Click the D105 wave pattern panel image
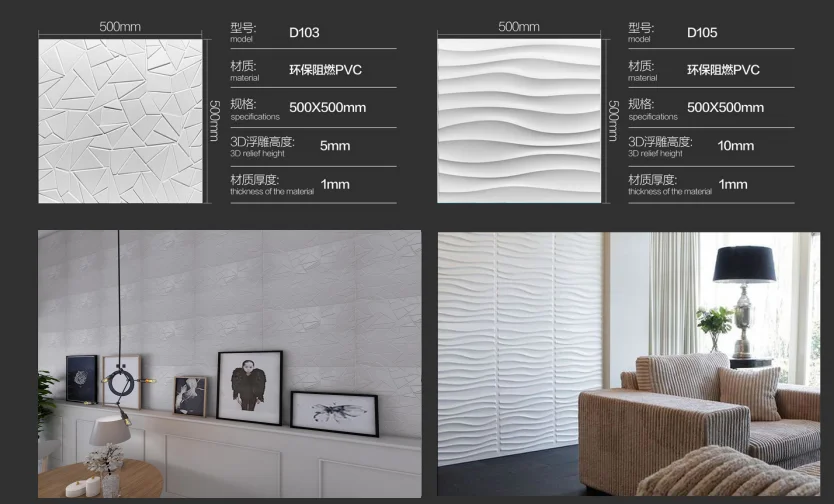The height and width of the screenshot is (504, 834). (519, 121)
